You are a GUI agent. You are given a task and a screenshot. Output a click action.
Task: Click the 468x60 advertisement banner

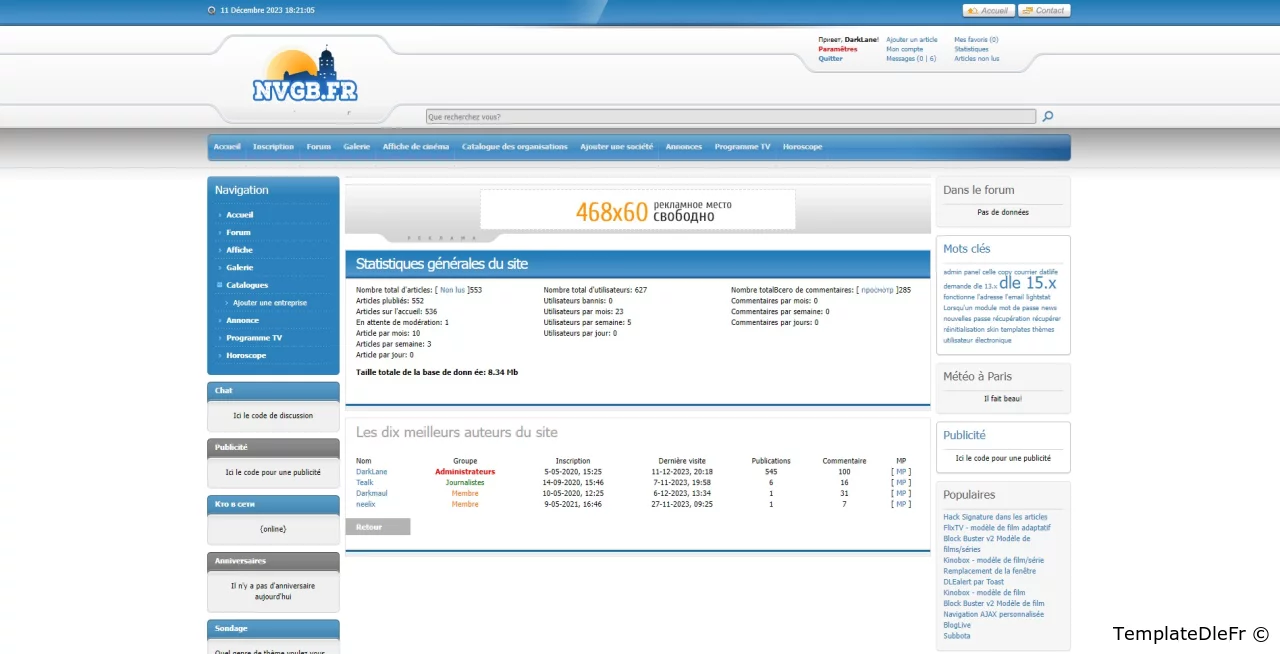coord(638,210)
